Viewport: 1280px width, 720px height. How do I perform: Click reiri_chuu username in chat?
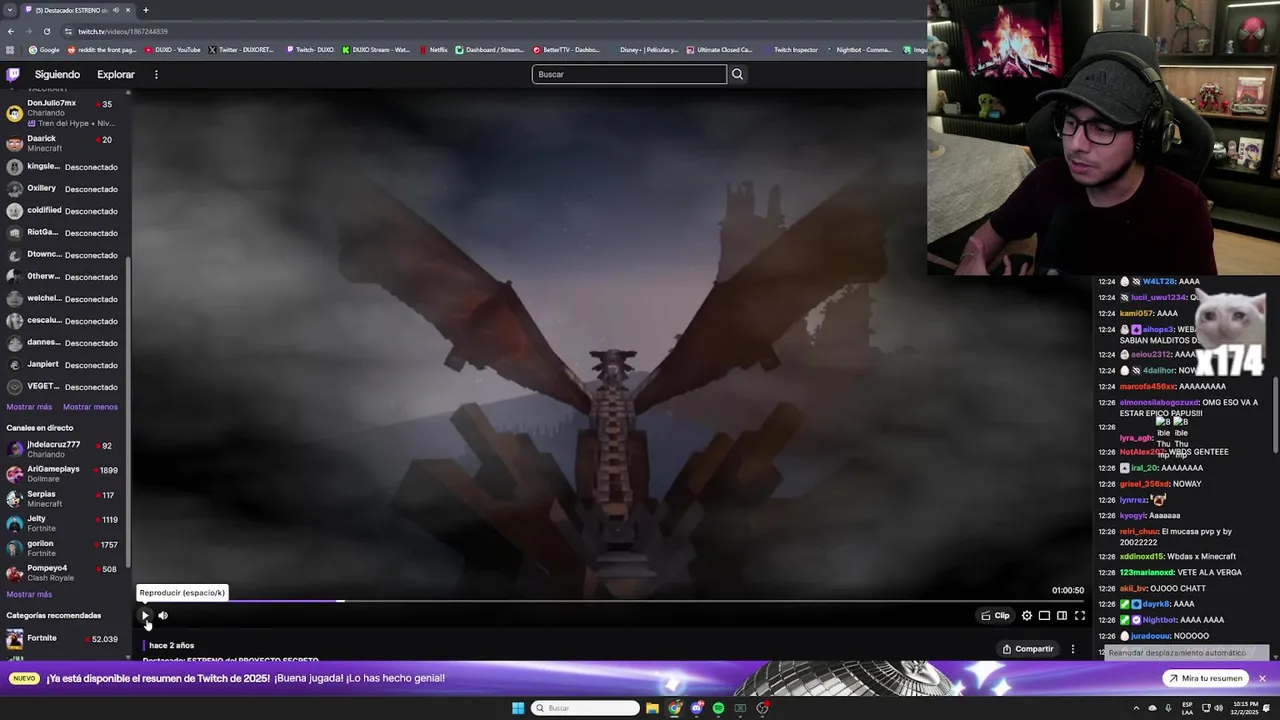[x=1139, y=532]
